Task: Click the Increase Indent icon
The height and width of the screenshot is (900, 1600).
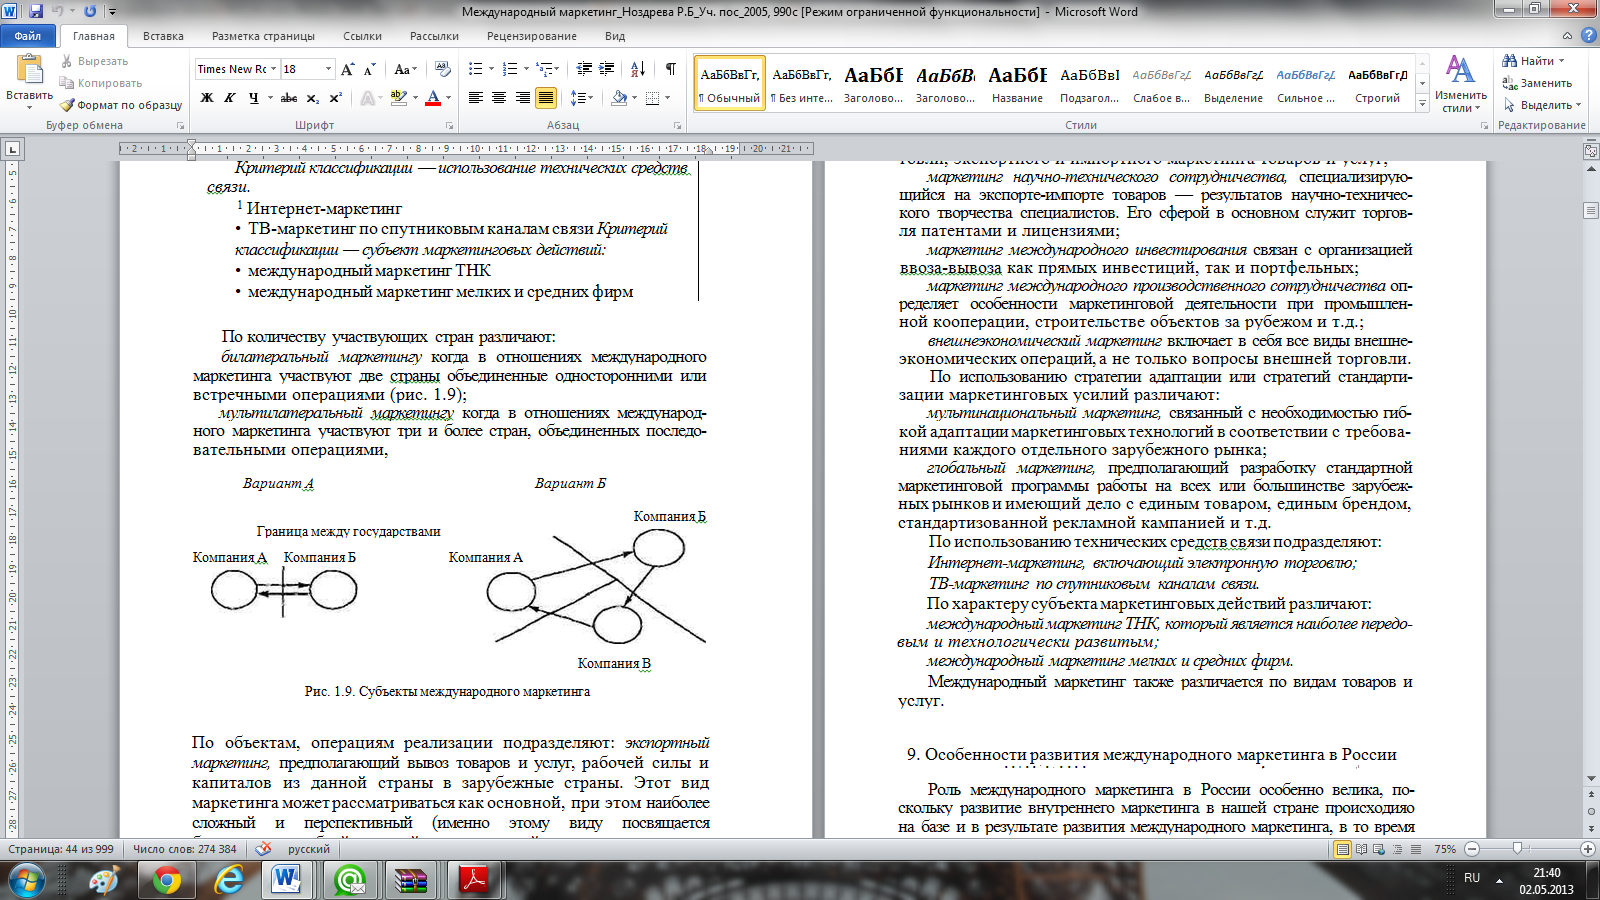Action: tap(607, 69)
